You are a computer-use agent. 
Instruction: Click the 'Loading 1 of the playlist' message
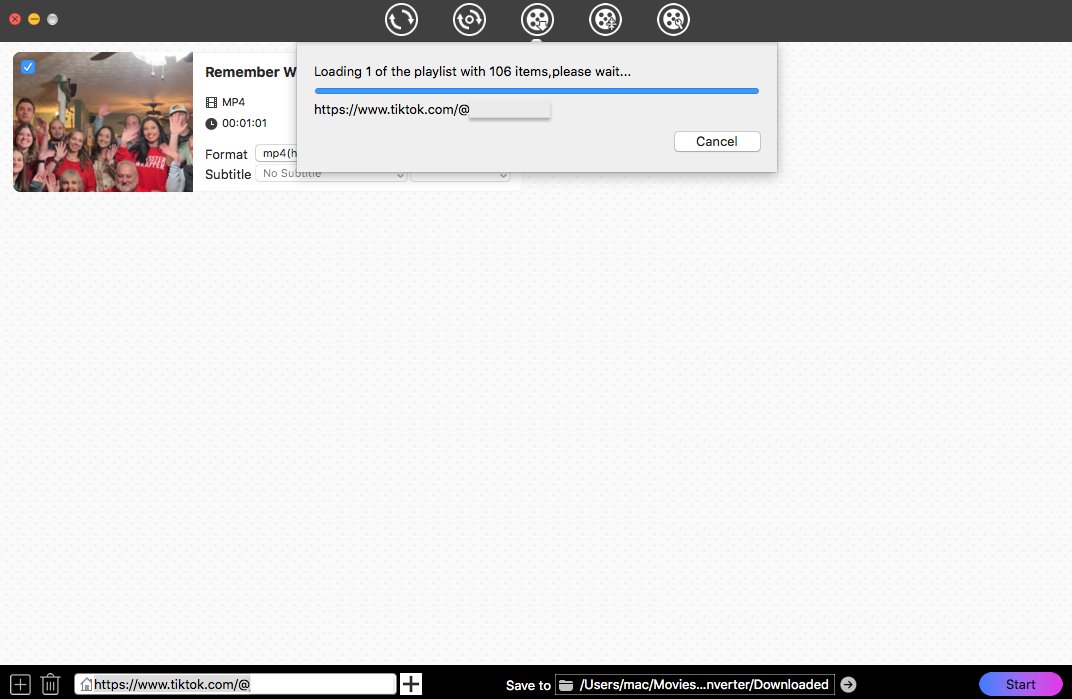pos(472,71)
